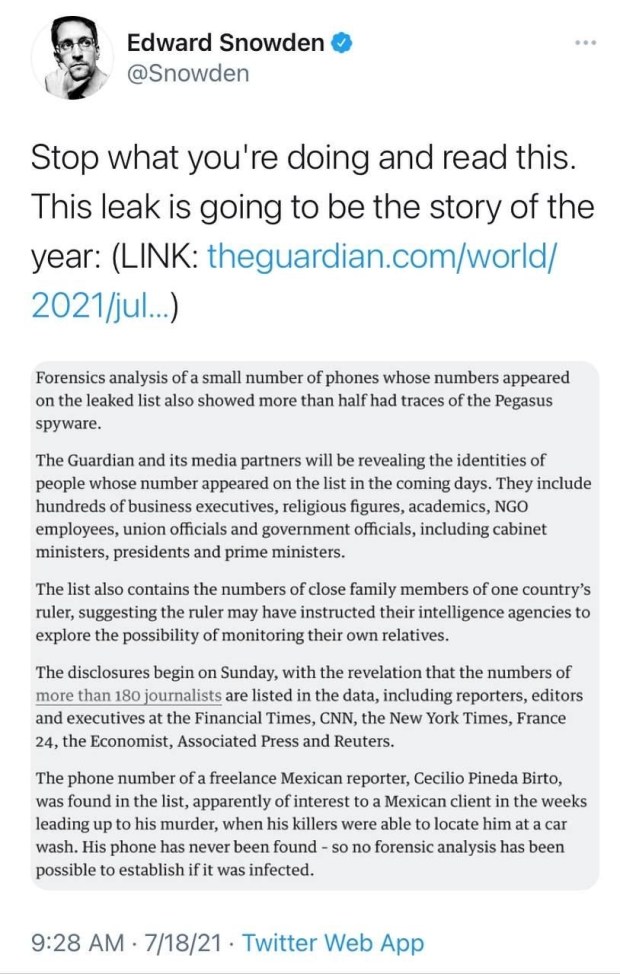The height and width of the screenshot is (974, 620).
Task: Open the Twitter Web App source link
Action: tap(333, 942)
